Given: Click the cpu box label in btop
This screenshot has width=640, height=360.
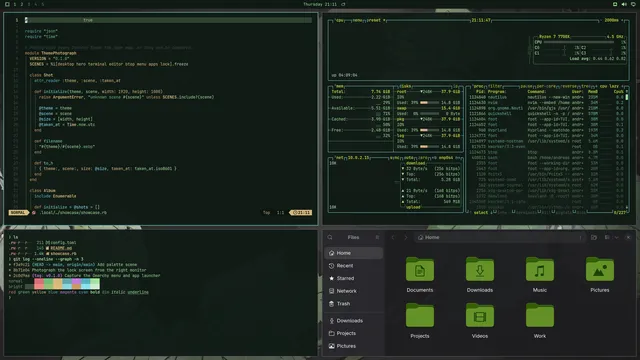Looking at the screenshot, I should click(x=339, y=20).
